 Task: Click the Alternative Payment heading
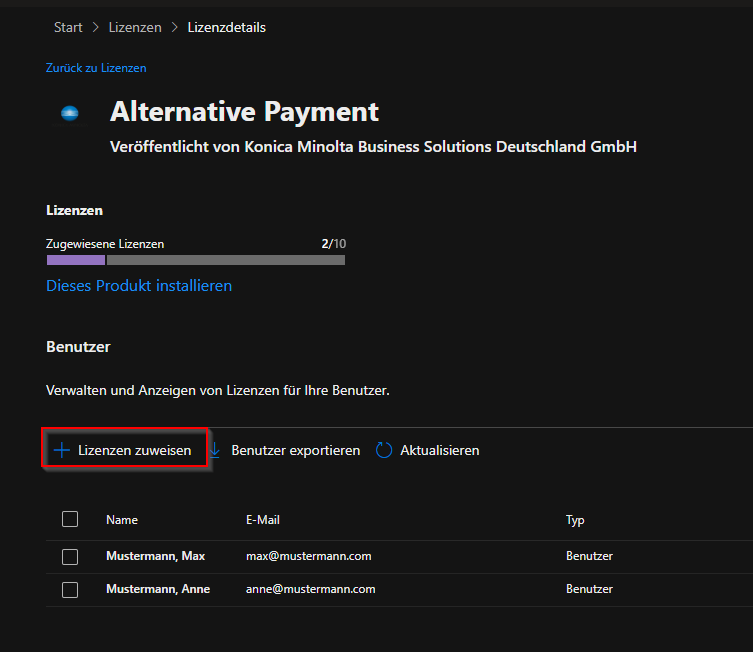[244, 111]
